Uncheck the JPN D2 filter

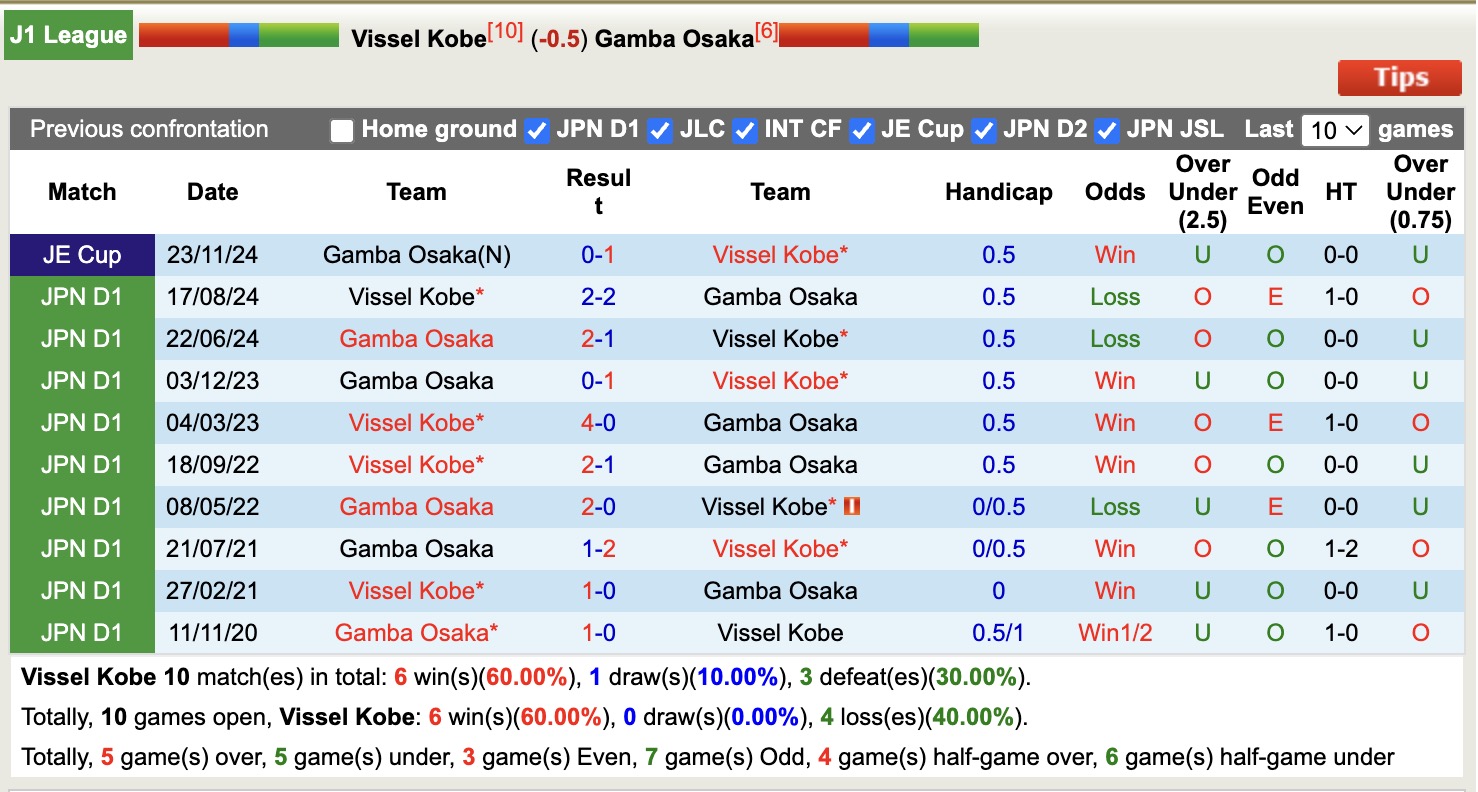tap(983, 129)
